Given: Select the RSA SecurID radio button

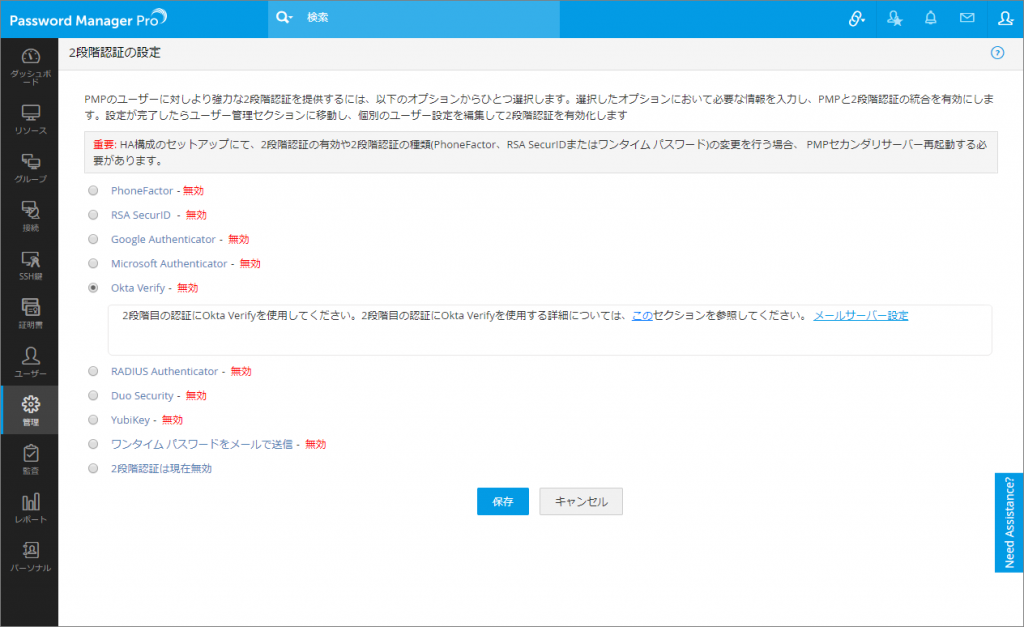Looking at the screenshot, I should click(x=93, y=215).
